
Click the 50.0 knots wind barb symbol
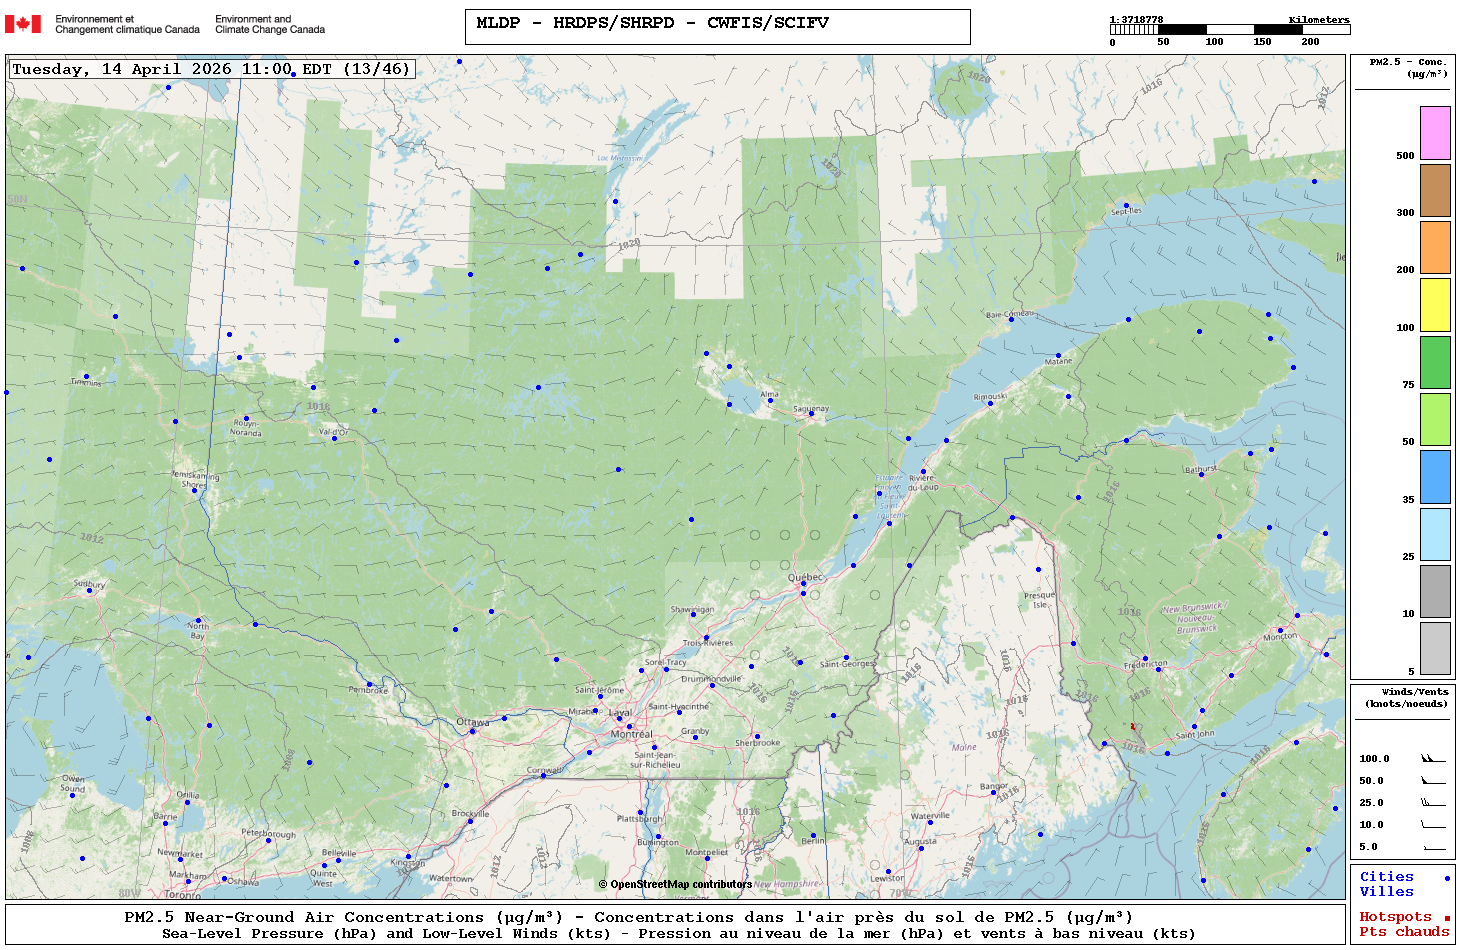click(x=1433, y=781)
